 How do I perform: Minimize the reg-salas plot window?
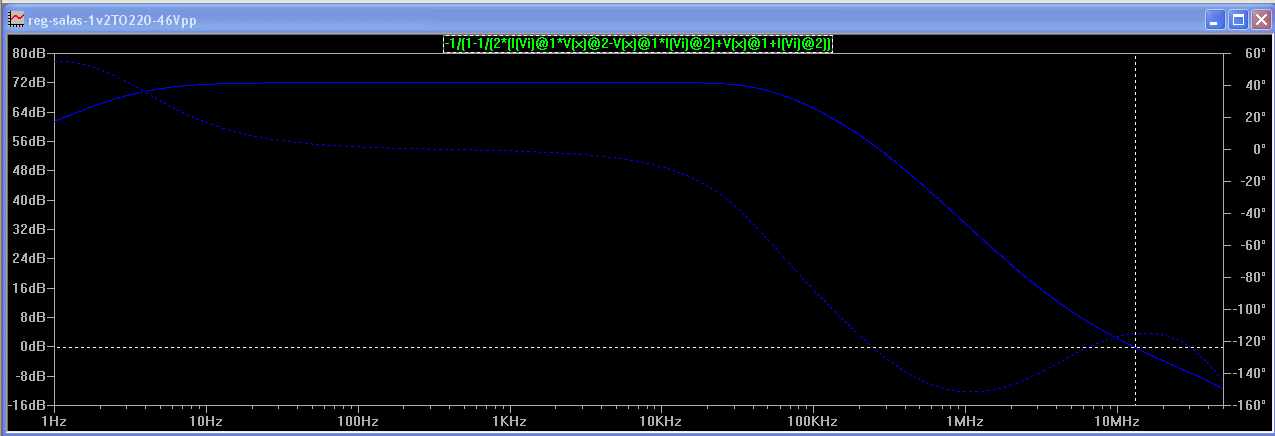[1216, 19]
